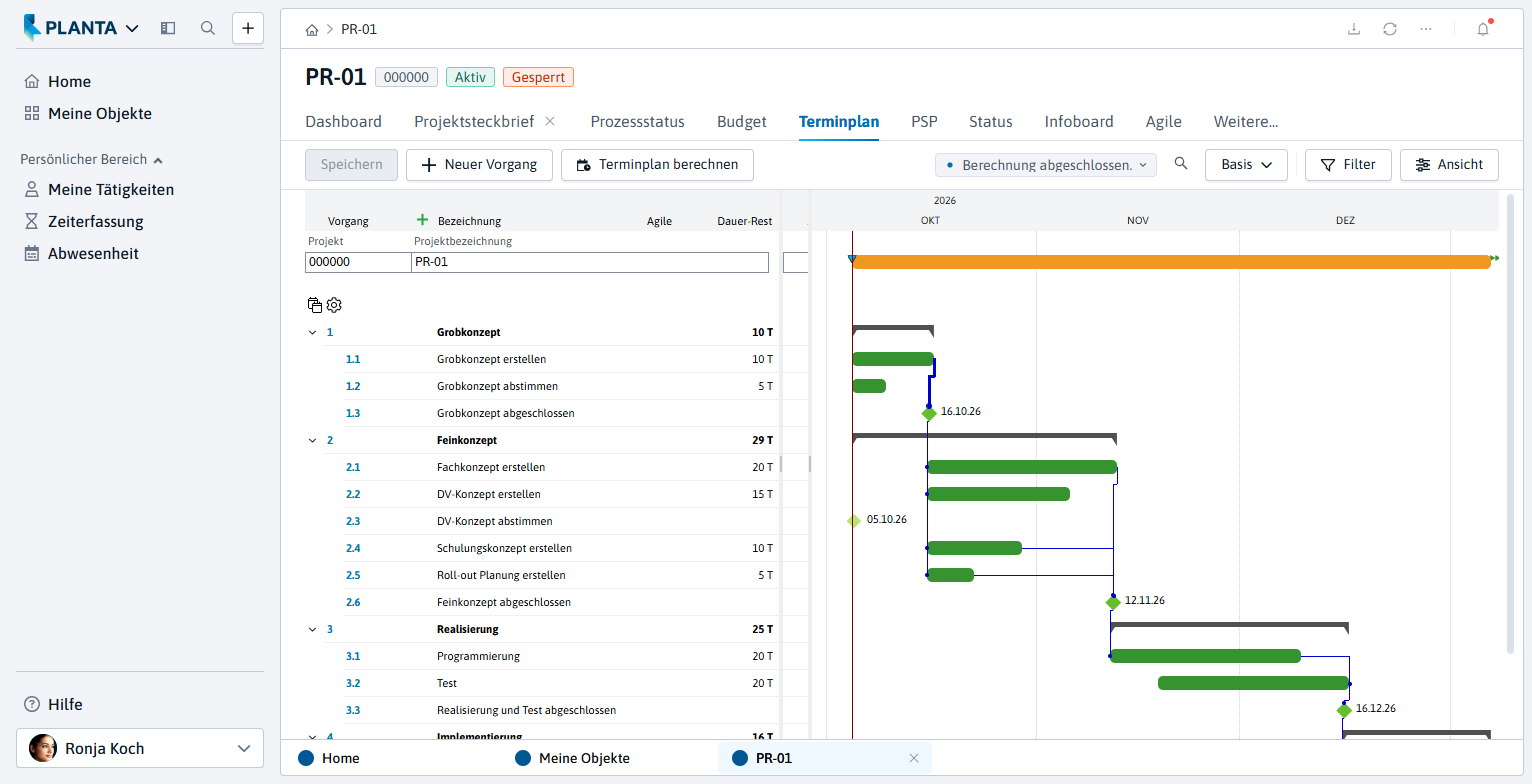This screenshot has height=784, width=1532.
Task: Switch to the Dashboard tab
Action: [x=344, y=122]
